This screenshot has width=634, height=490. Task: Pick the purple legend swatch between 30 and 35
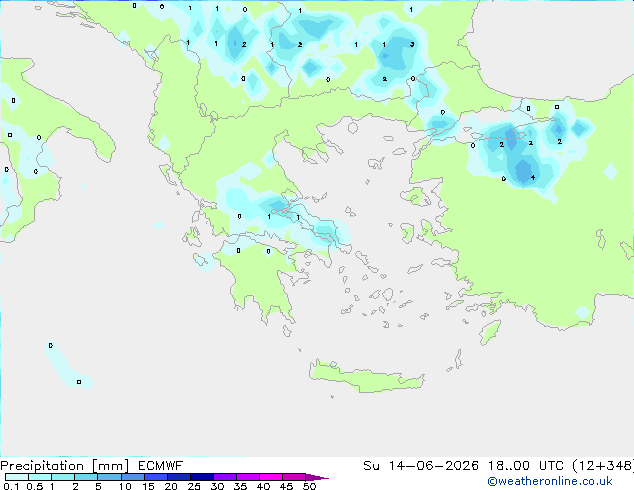click(225, 477)
